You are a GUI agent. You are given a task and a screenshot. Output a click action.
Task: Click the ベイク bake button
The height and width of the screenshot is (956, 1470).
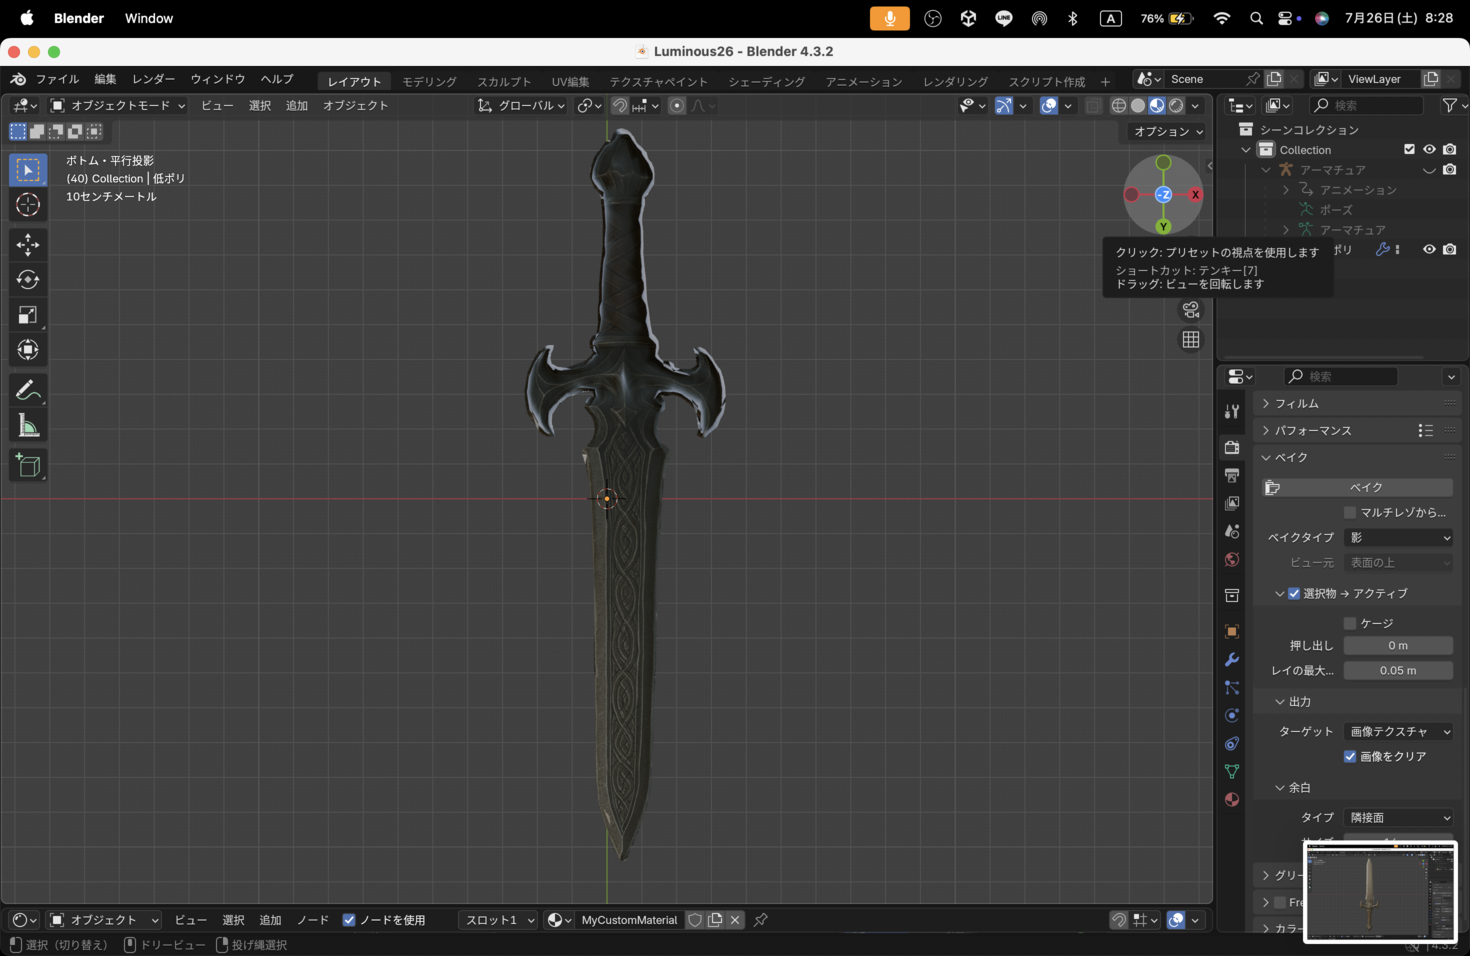[x=1358, y=487]
